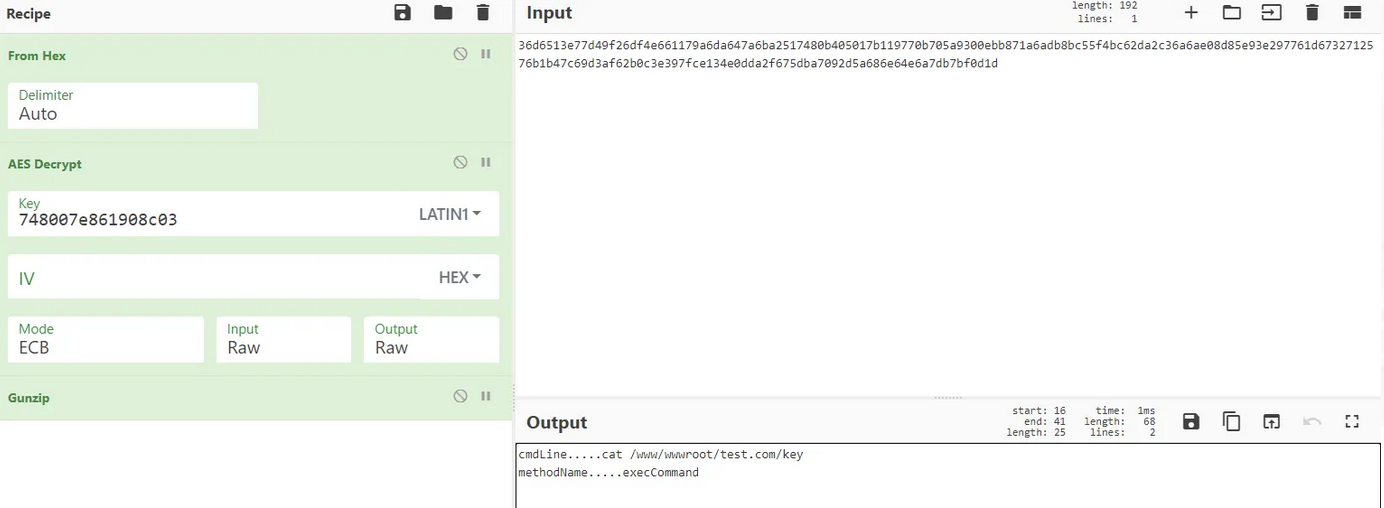This screenshot has width=1384, height=508.
Task: Add a new input tab
Action: [x=1190, y=13]
